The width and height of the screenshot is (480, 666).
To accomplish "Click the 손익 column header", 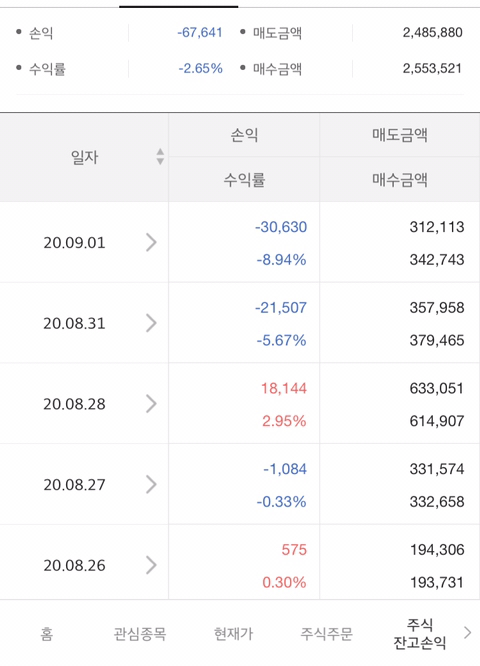I will (244, 135).
